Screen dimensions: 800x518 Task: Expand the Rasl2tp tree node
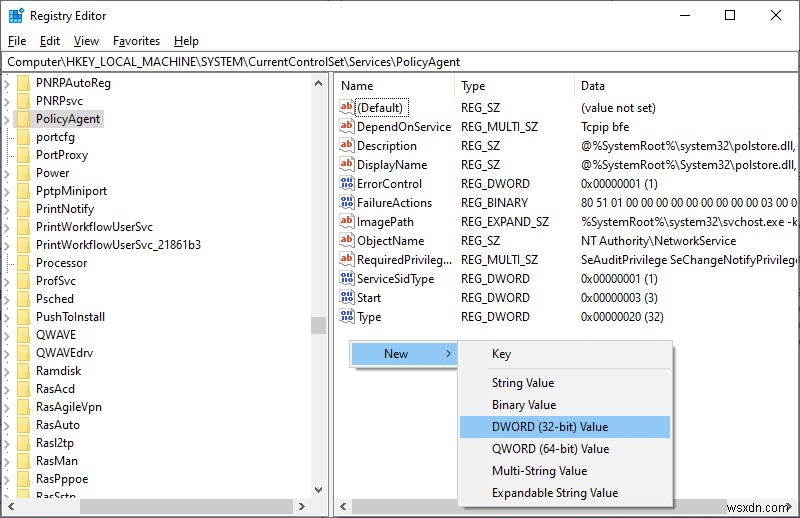tap(7, 443)
